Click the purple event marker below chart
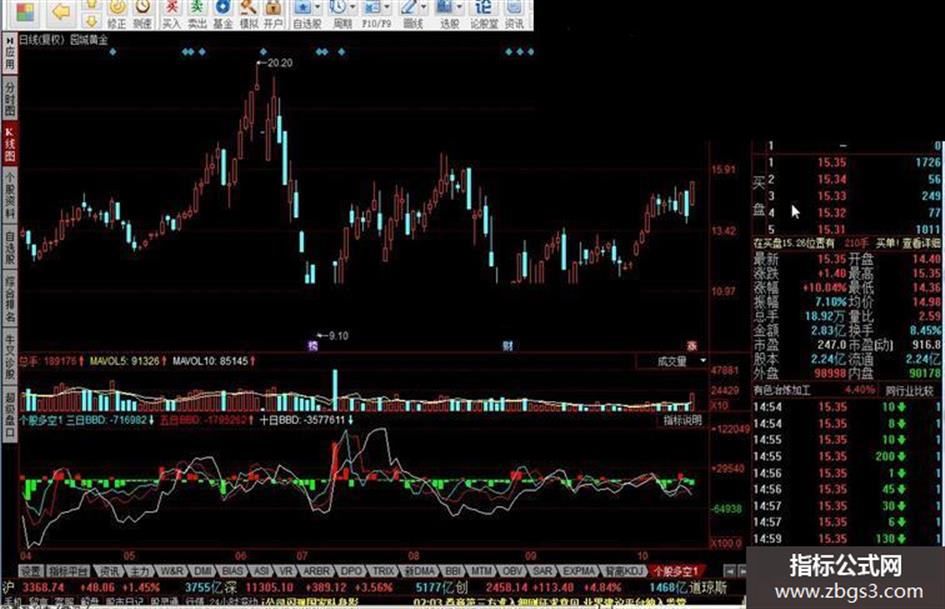This screenshot has height=609, width=945. pos(313,346)
